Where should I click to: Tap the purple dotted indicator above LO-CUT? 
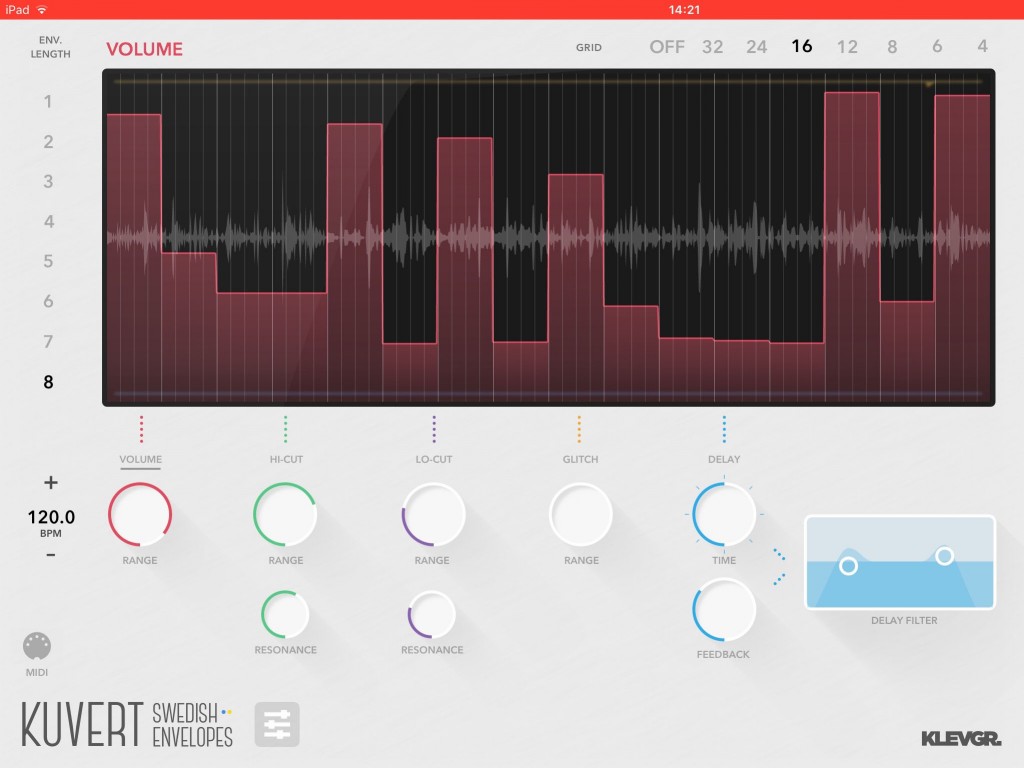click(434, 429)
